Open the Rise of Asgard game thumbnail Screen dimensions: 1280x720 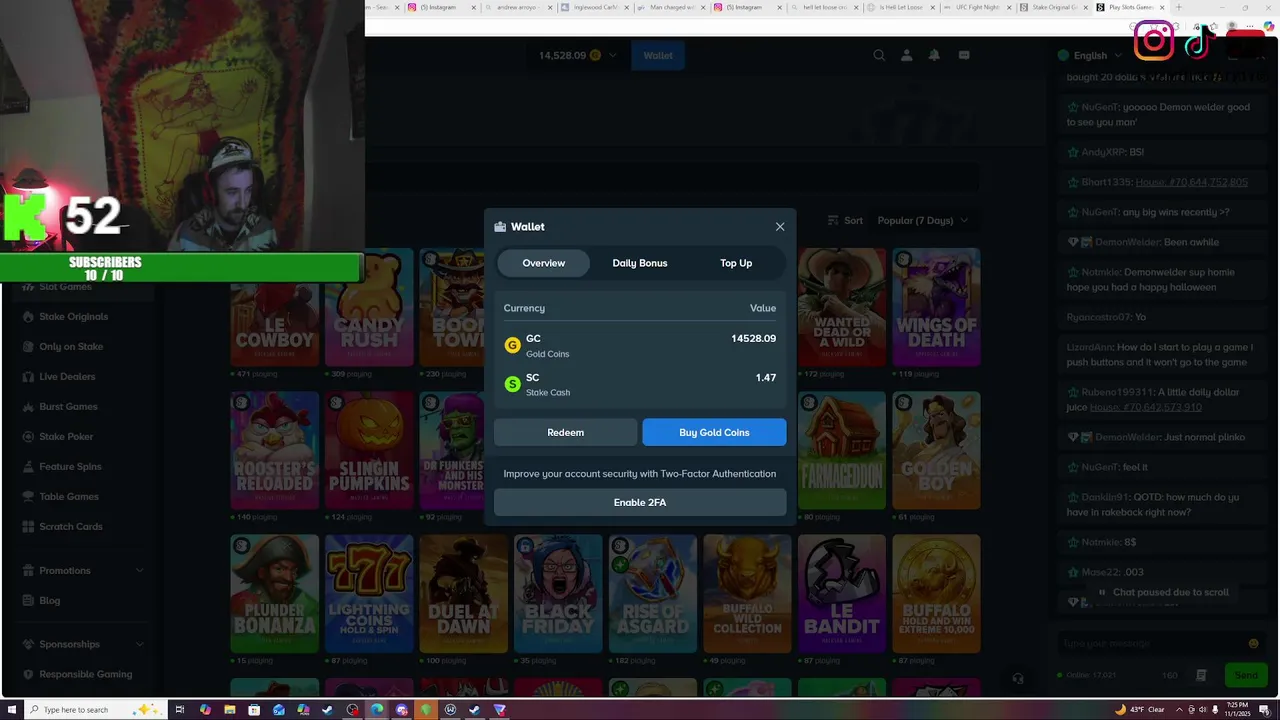pos(652,593)
